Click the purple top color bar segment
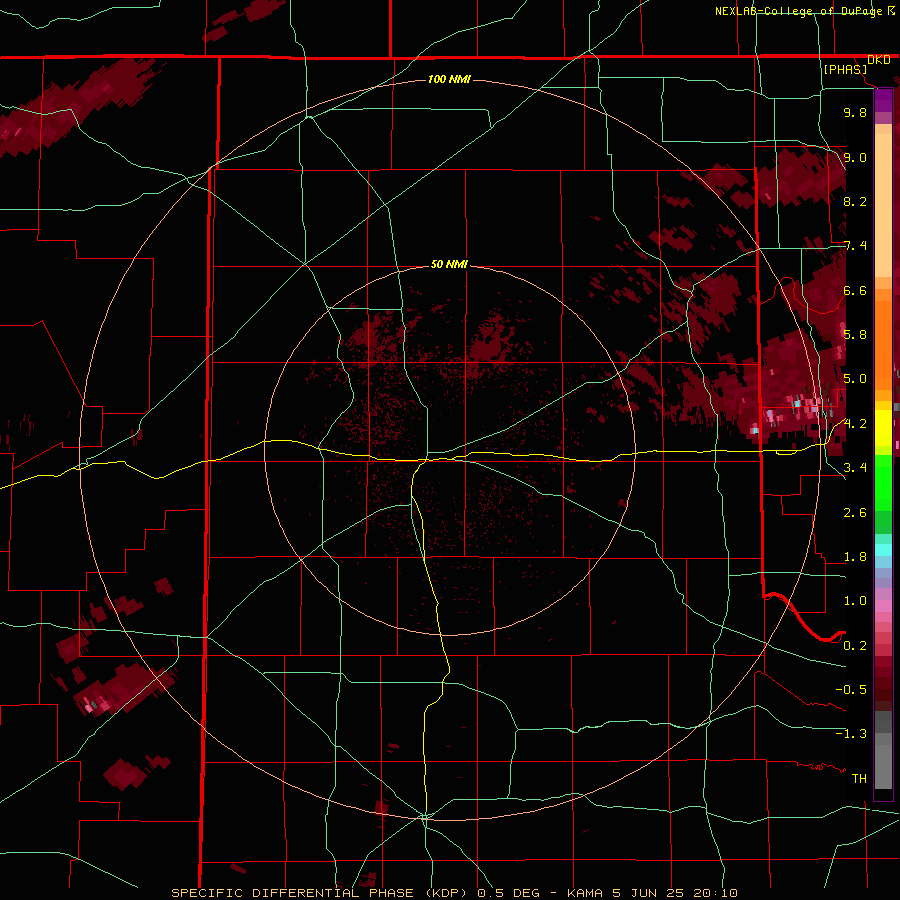 (x=883, y=100)
